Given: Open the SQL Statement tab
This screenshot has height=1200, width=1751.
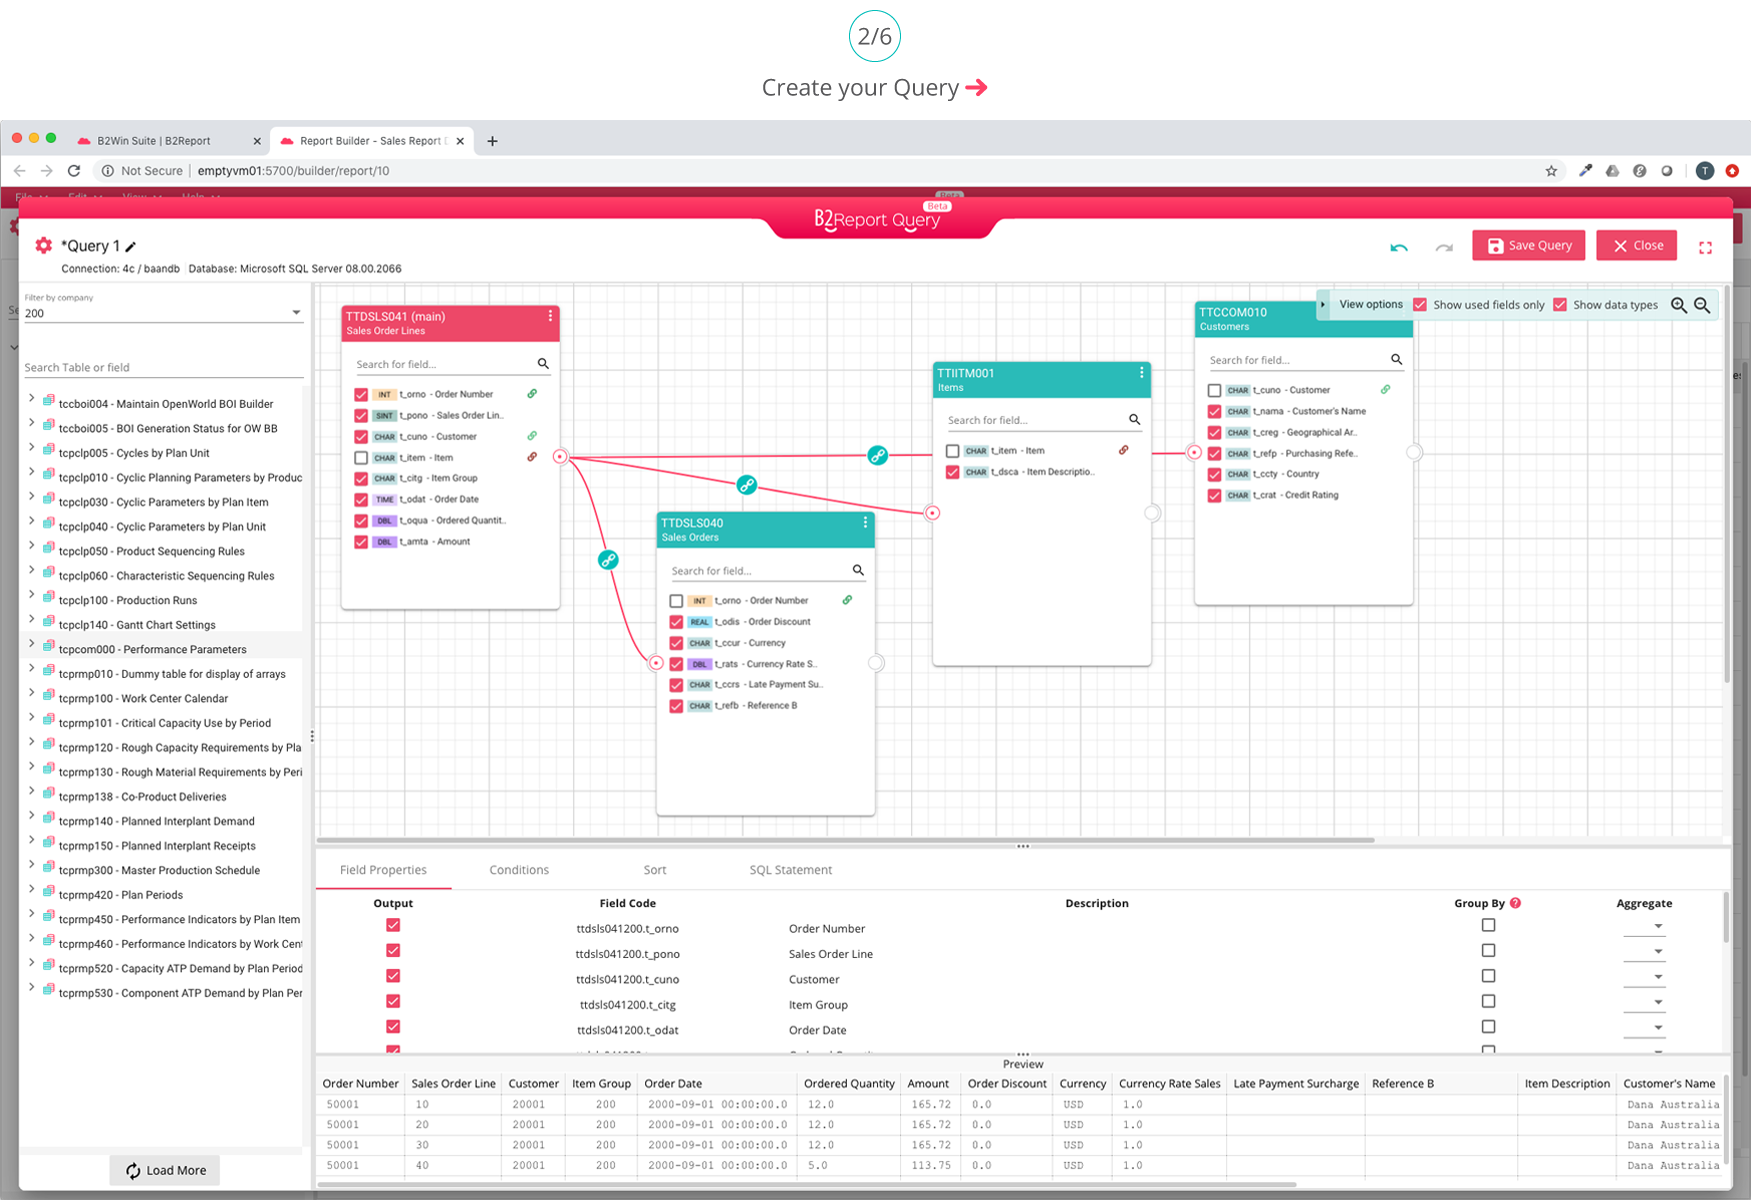Looking at the screenshot, I should coord(790,870).
